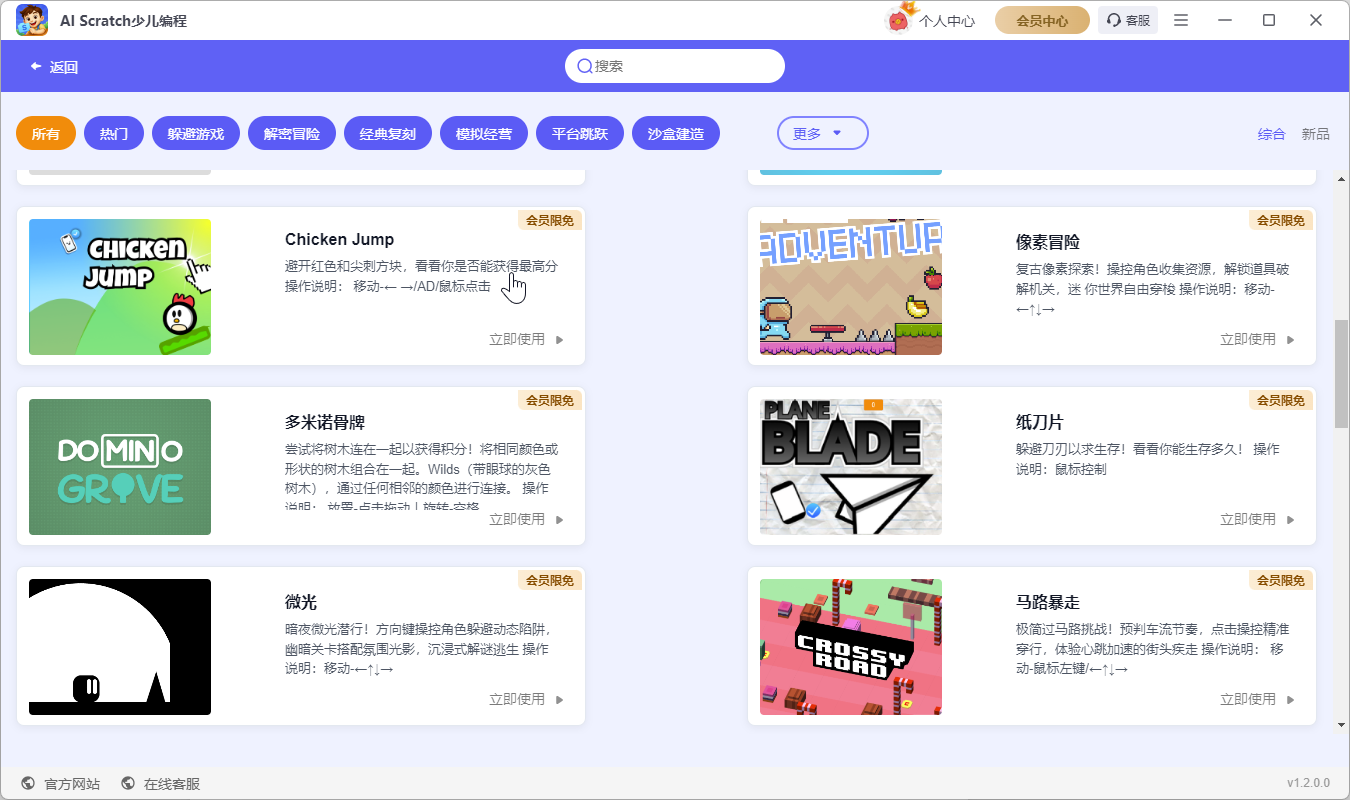Click the AI Scratch app logo
The image size is (1350, 800).
[x=31, y=20]
